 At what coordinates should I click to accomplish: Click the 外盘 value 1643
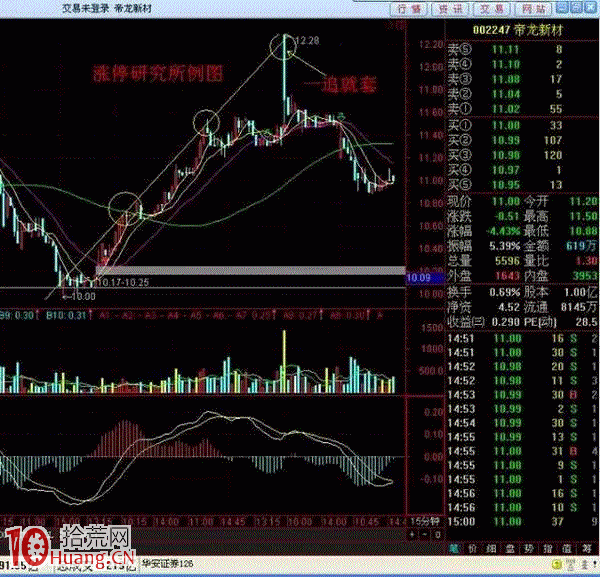click(507, 276)
